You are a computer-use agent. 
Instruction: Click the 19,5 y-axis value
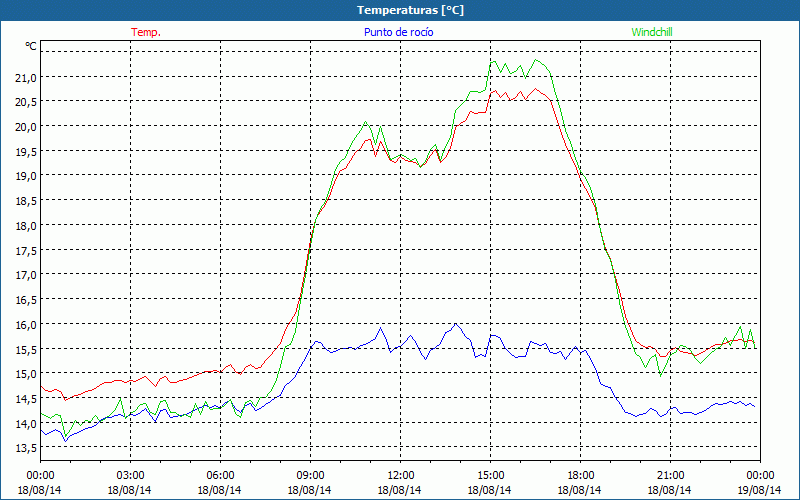point(27,152)
